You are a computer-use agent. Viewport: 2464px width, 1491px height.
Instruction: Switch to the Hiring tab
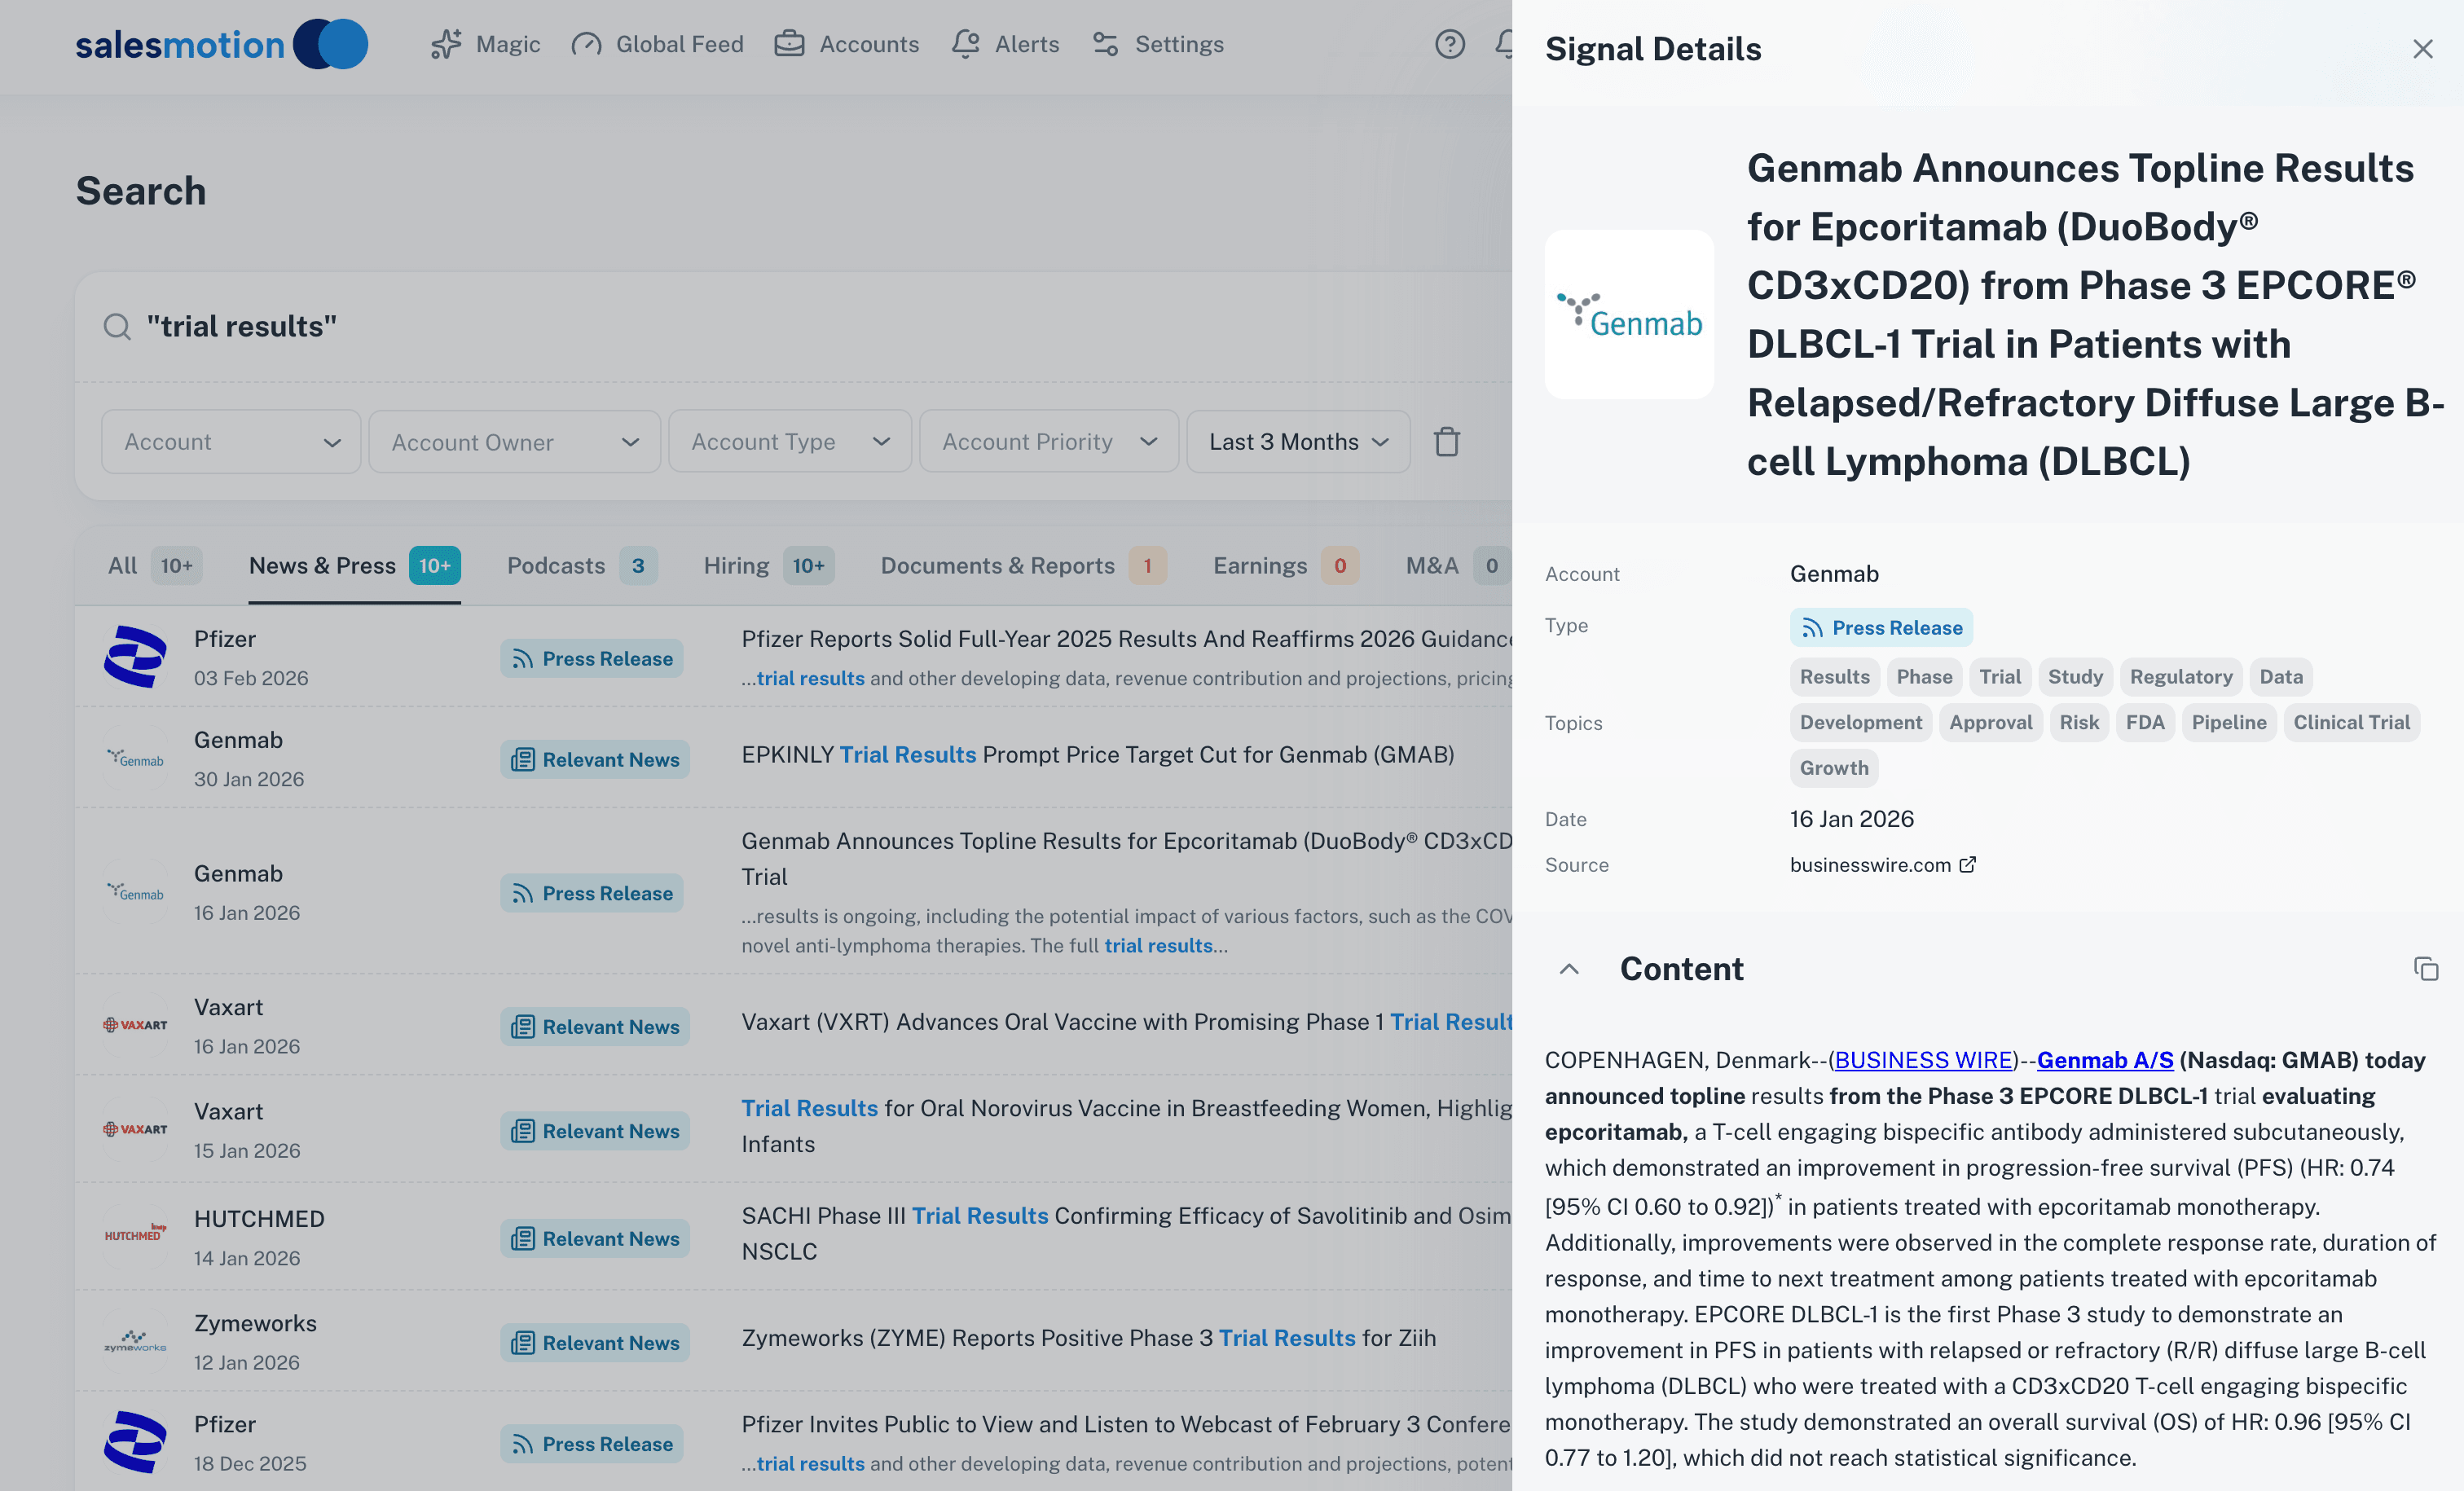pyautogui.click(x=768, y=565)
